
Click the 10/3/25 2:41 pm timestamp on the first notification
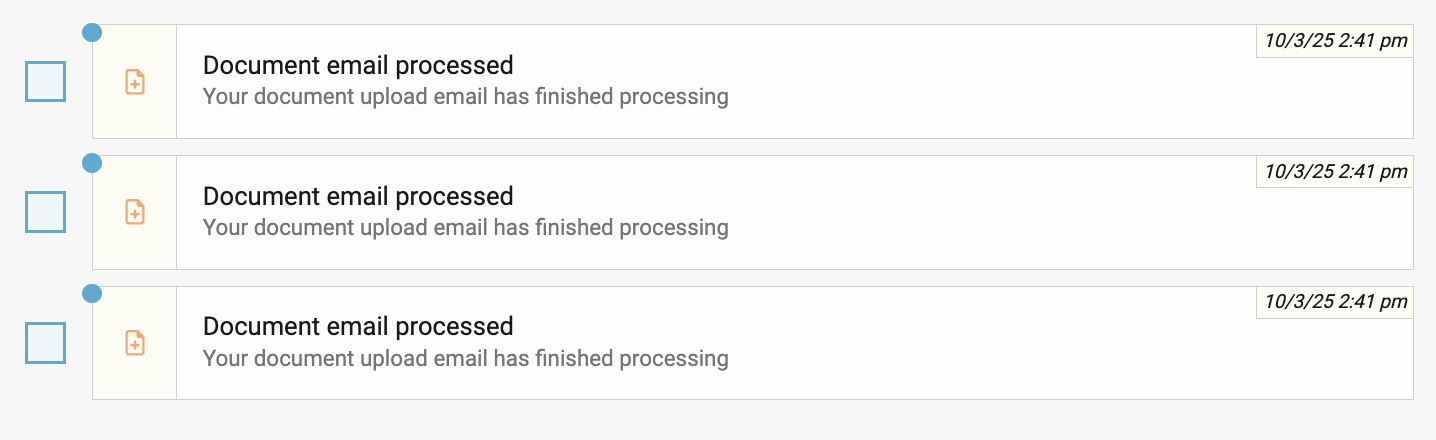click(x=1335, y=41)
